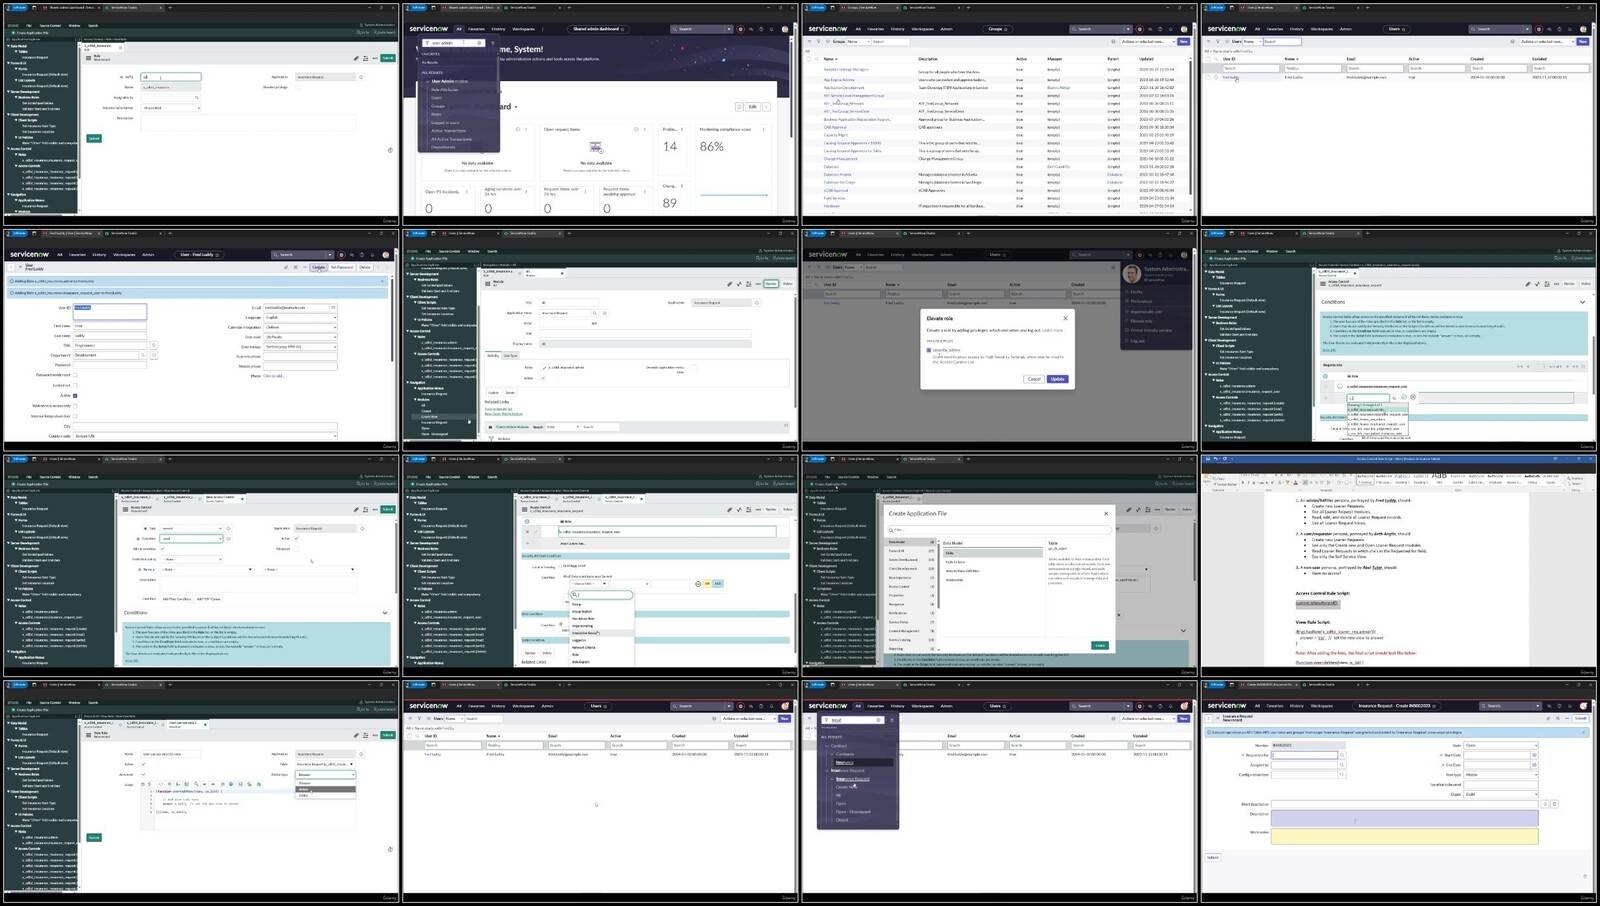Click the Filter field in Create Application File

tap(1000, 530)
